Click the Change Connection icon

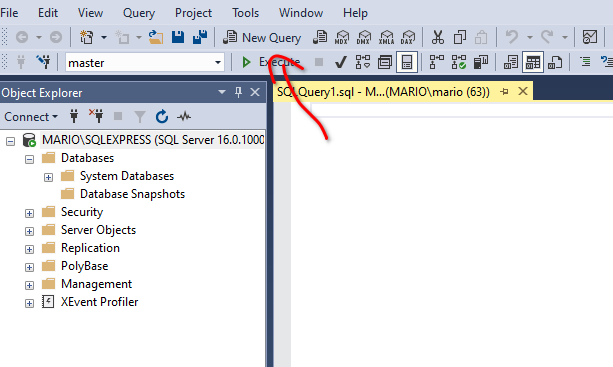43,62
